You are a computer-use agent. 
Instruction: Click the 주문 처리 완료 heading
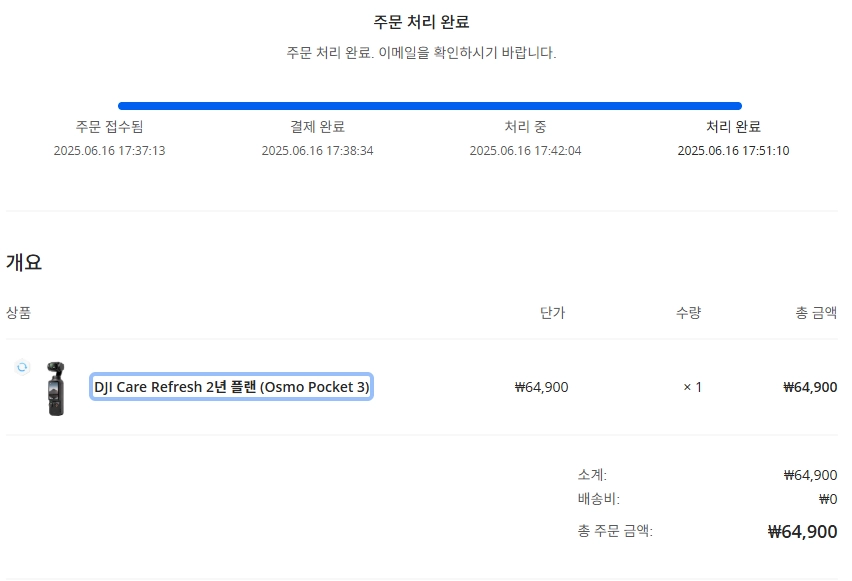[421, 22]
